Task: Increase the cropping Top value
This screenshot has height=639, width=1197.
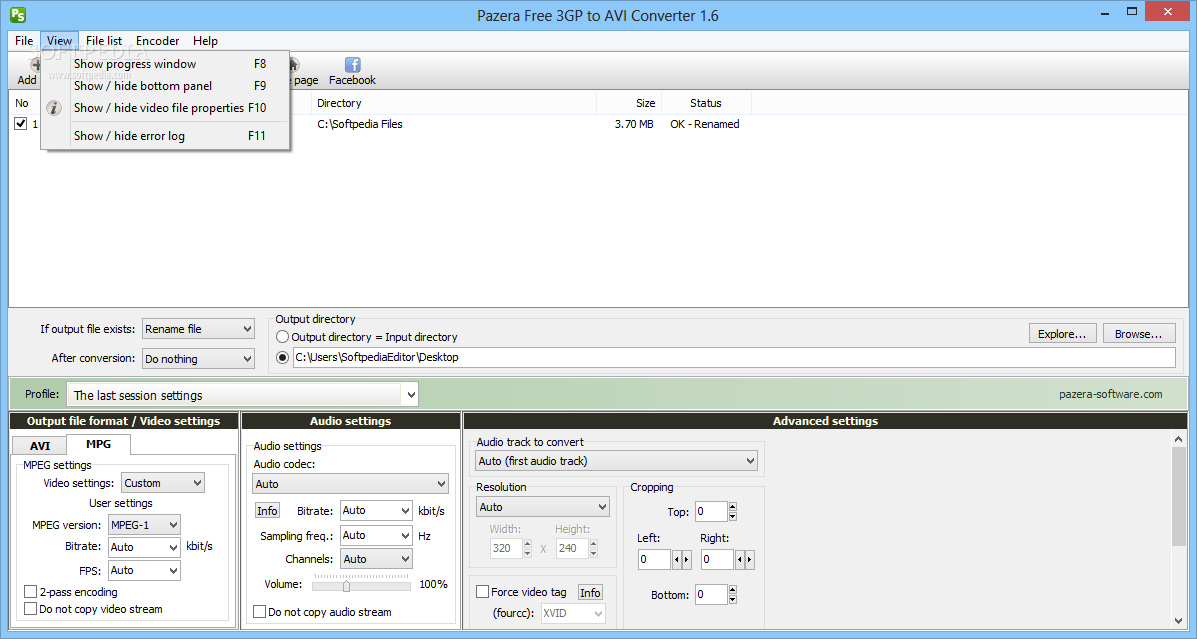Action: tap(733, 507)
